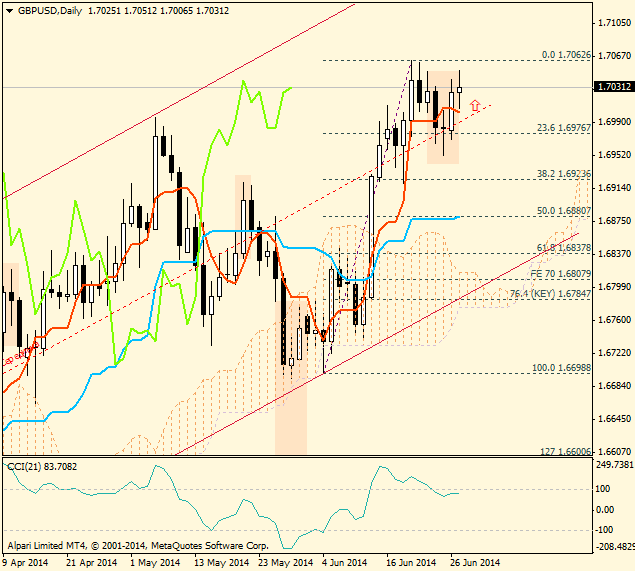Click price scale value 1.71050
Screen dimensions: 635x571
(x=614, y=23)
